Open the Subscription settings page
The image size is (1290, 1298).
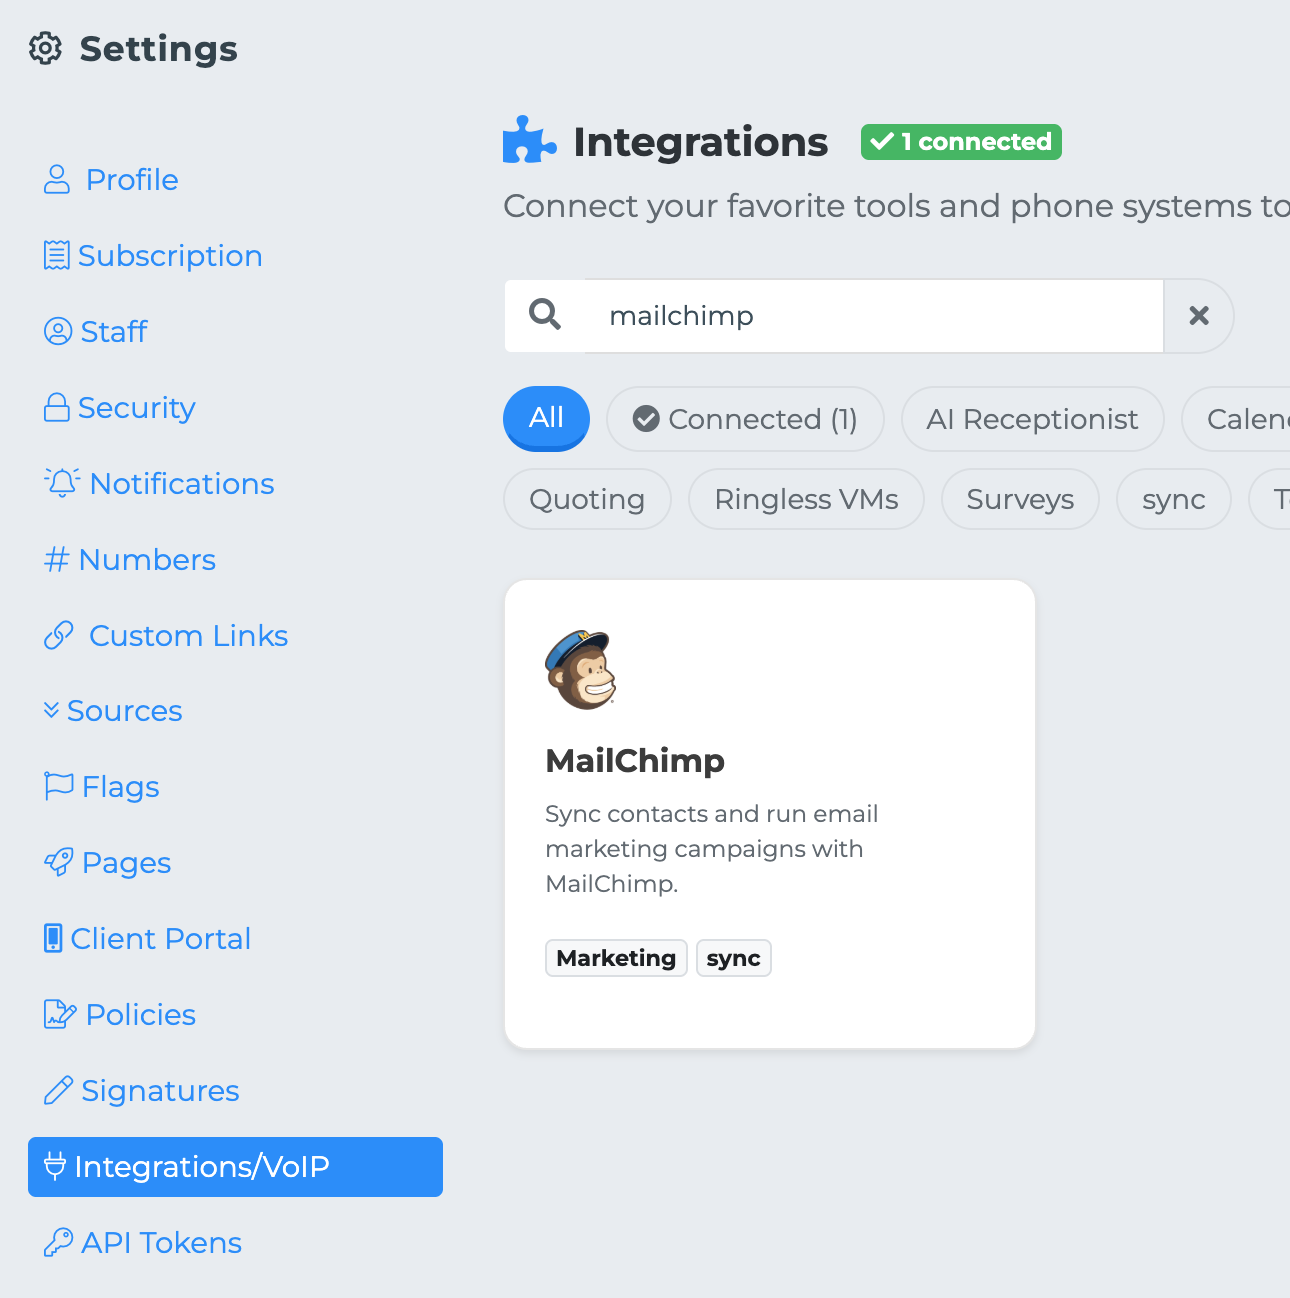click(169, 256)
